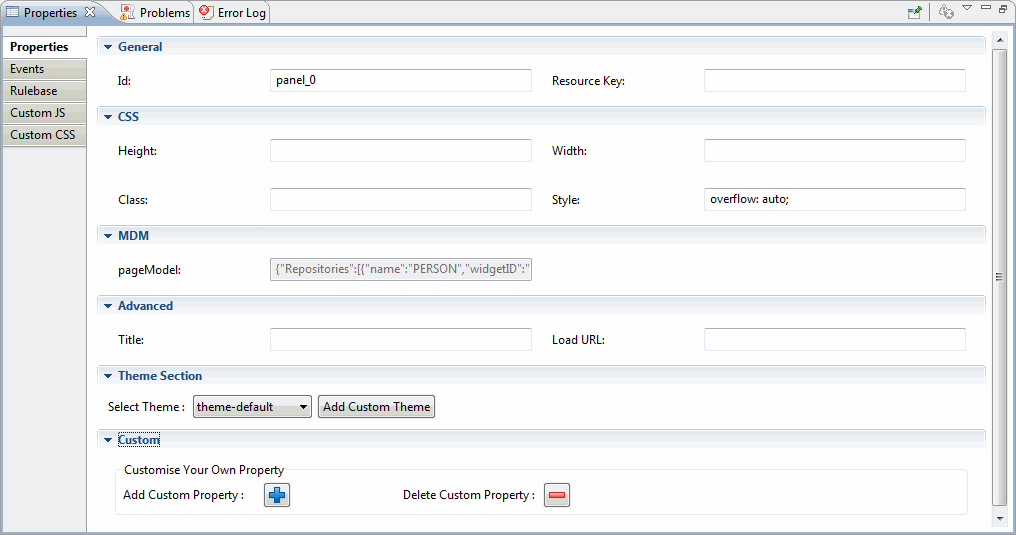Viewport: 1016px width, 535px height.
Task: Click the pageModel read-only field
Action: 400,269
